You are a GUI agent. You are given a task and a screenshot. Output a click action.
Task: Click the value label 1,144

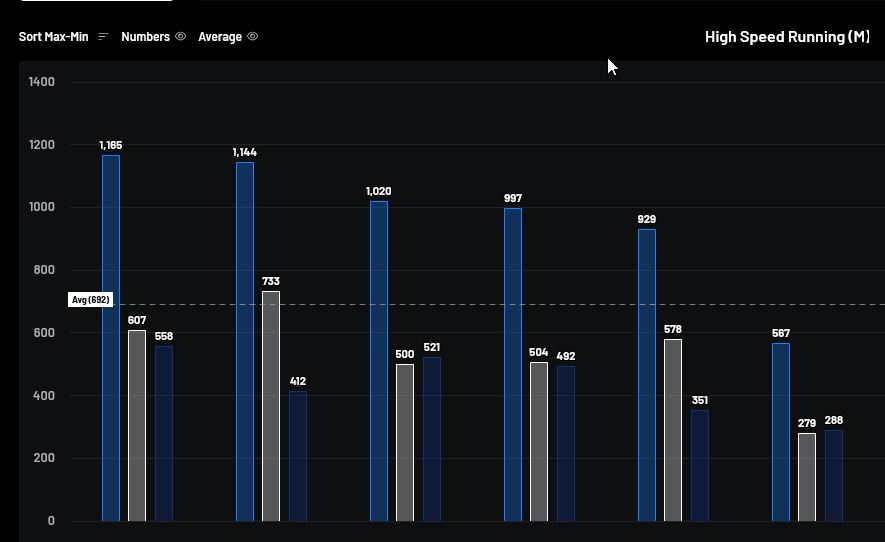[244, 152]
